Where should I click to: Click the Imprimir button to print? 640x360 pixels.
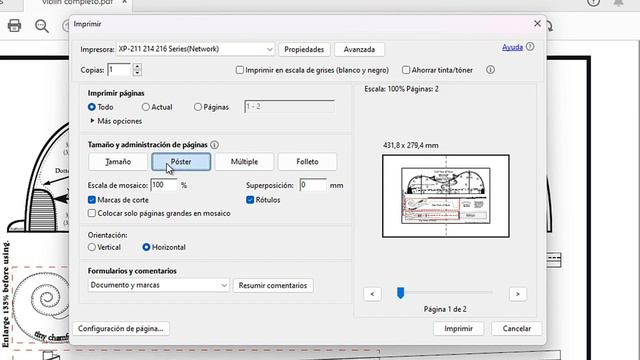tap(458, 329)
